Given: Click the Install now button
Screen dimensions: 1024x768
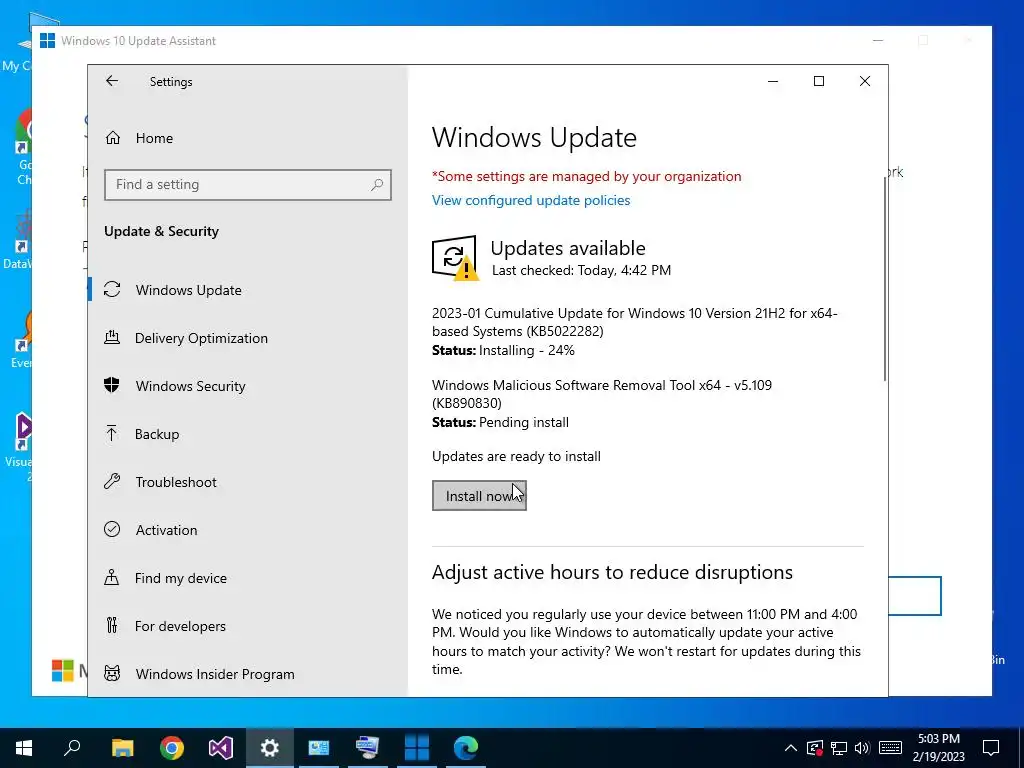Looking at the screenshot, I should (x=479, y=496).
